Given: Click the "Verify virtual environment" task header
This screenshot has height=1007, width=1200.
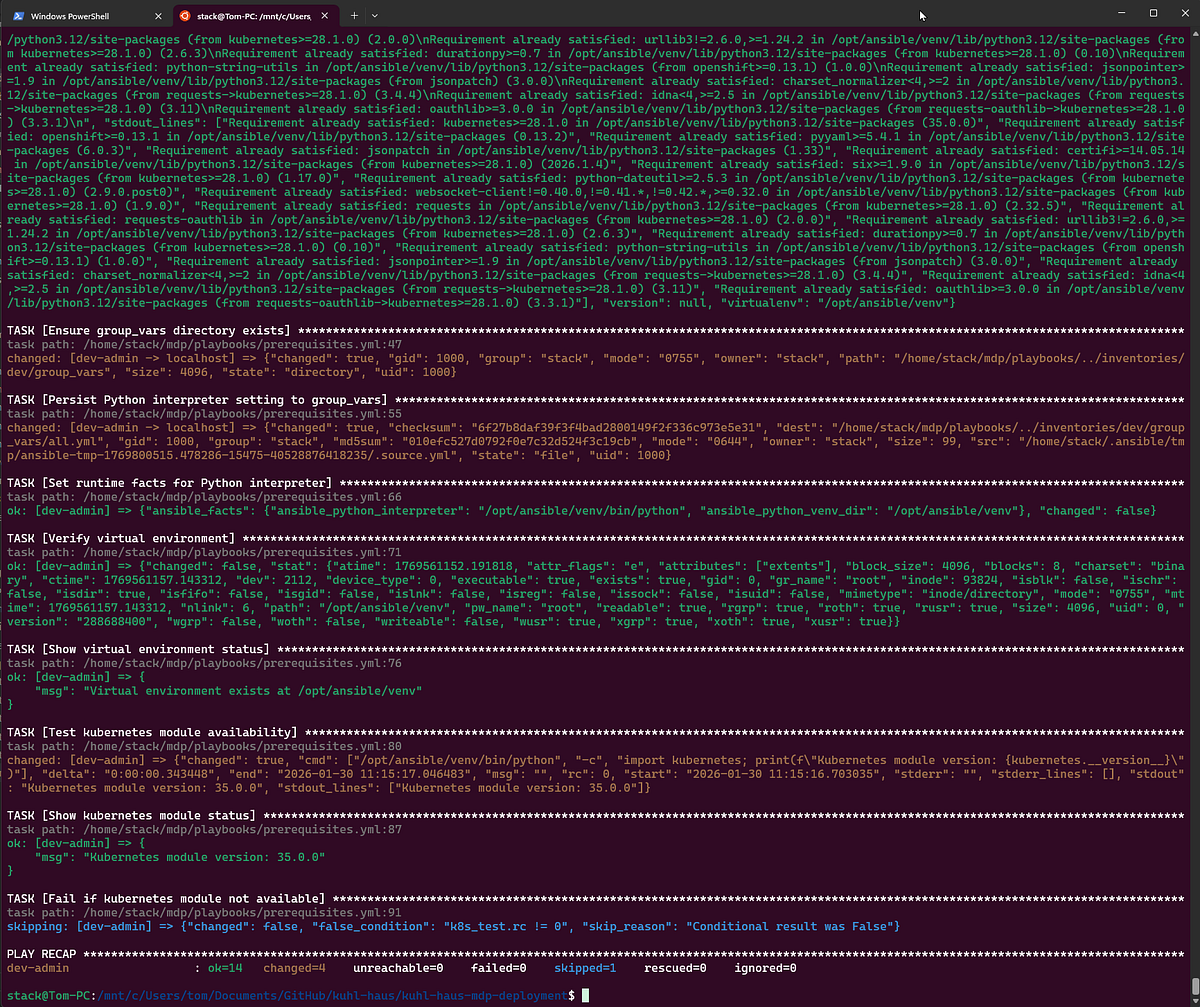Looking at the screenshot, I should click(x=120, y=538).
